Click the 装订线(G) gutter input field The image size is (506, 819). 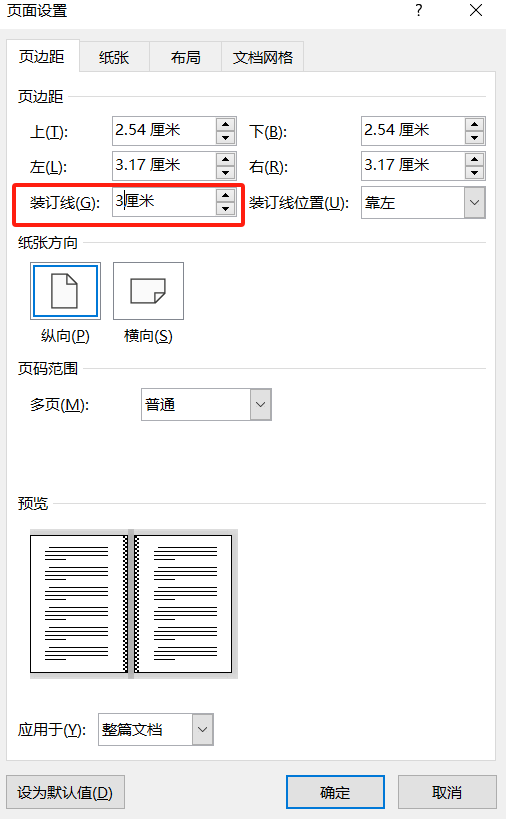(164, 202)
